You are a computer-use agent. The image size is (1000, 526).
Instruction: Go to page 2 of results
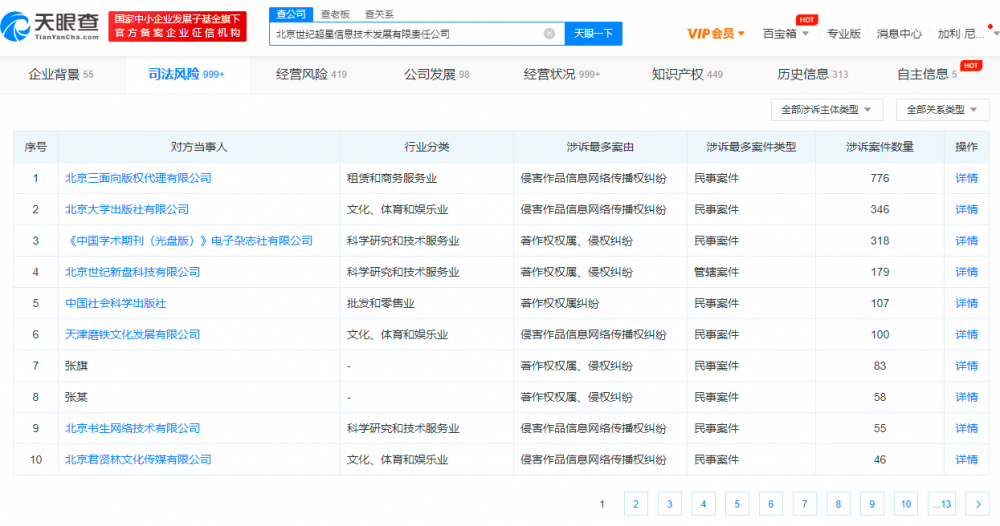(x=636, y=504)
